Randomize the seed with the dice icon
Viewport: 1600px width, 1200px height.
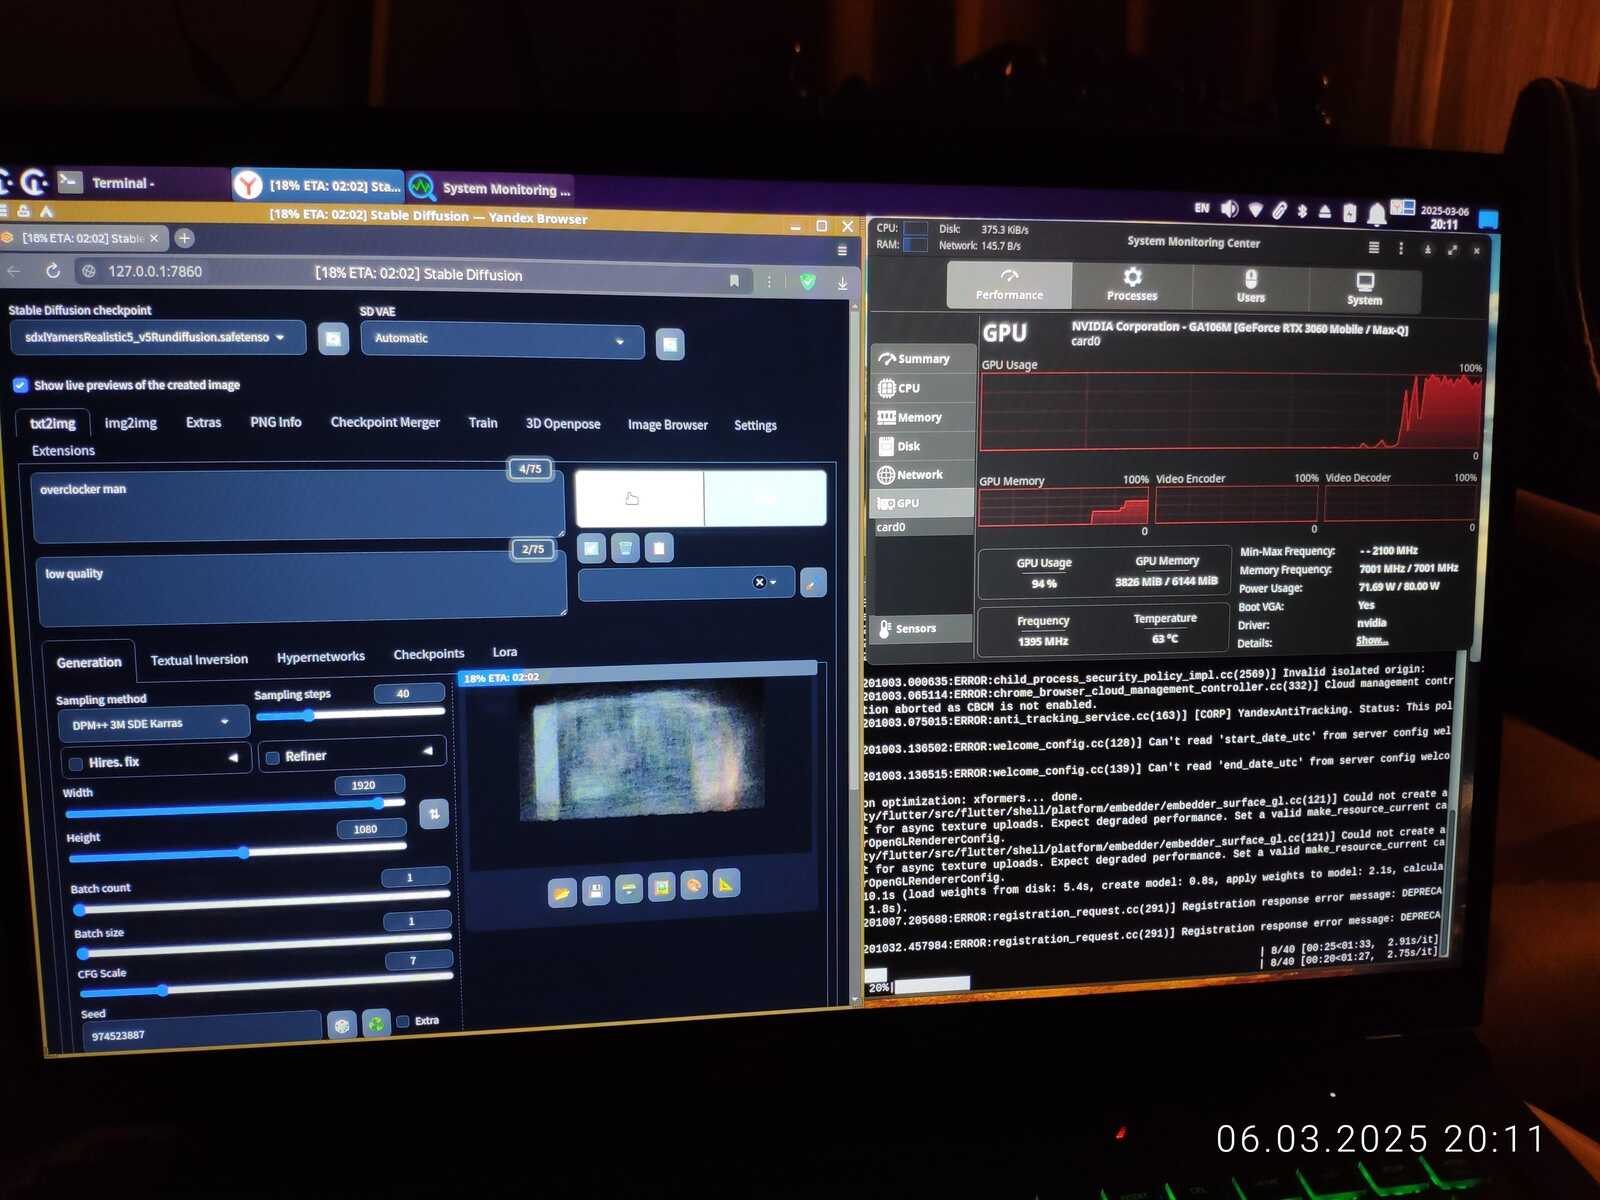[x=342, y=1025]
